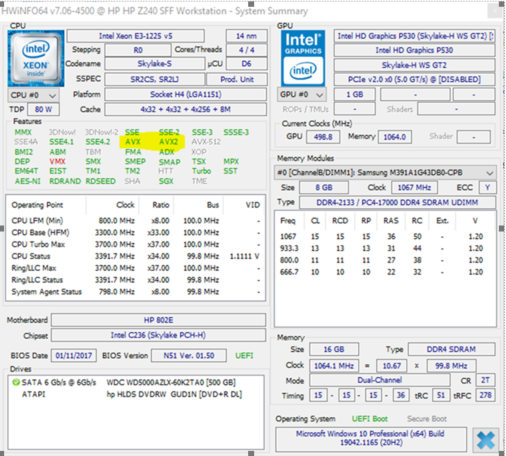Click the CR 2T value

point(485,380)
